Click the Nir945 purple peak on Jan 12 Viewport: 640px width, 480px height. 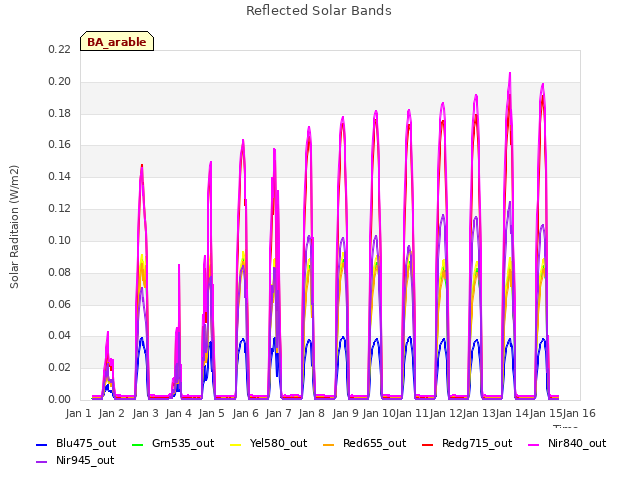pyautogui.click(x=443, y=216)
